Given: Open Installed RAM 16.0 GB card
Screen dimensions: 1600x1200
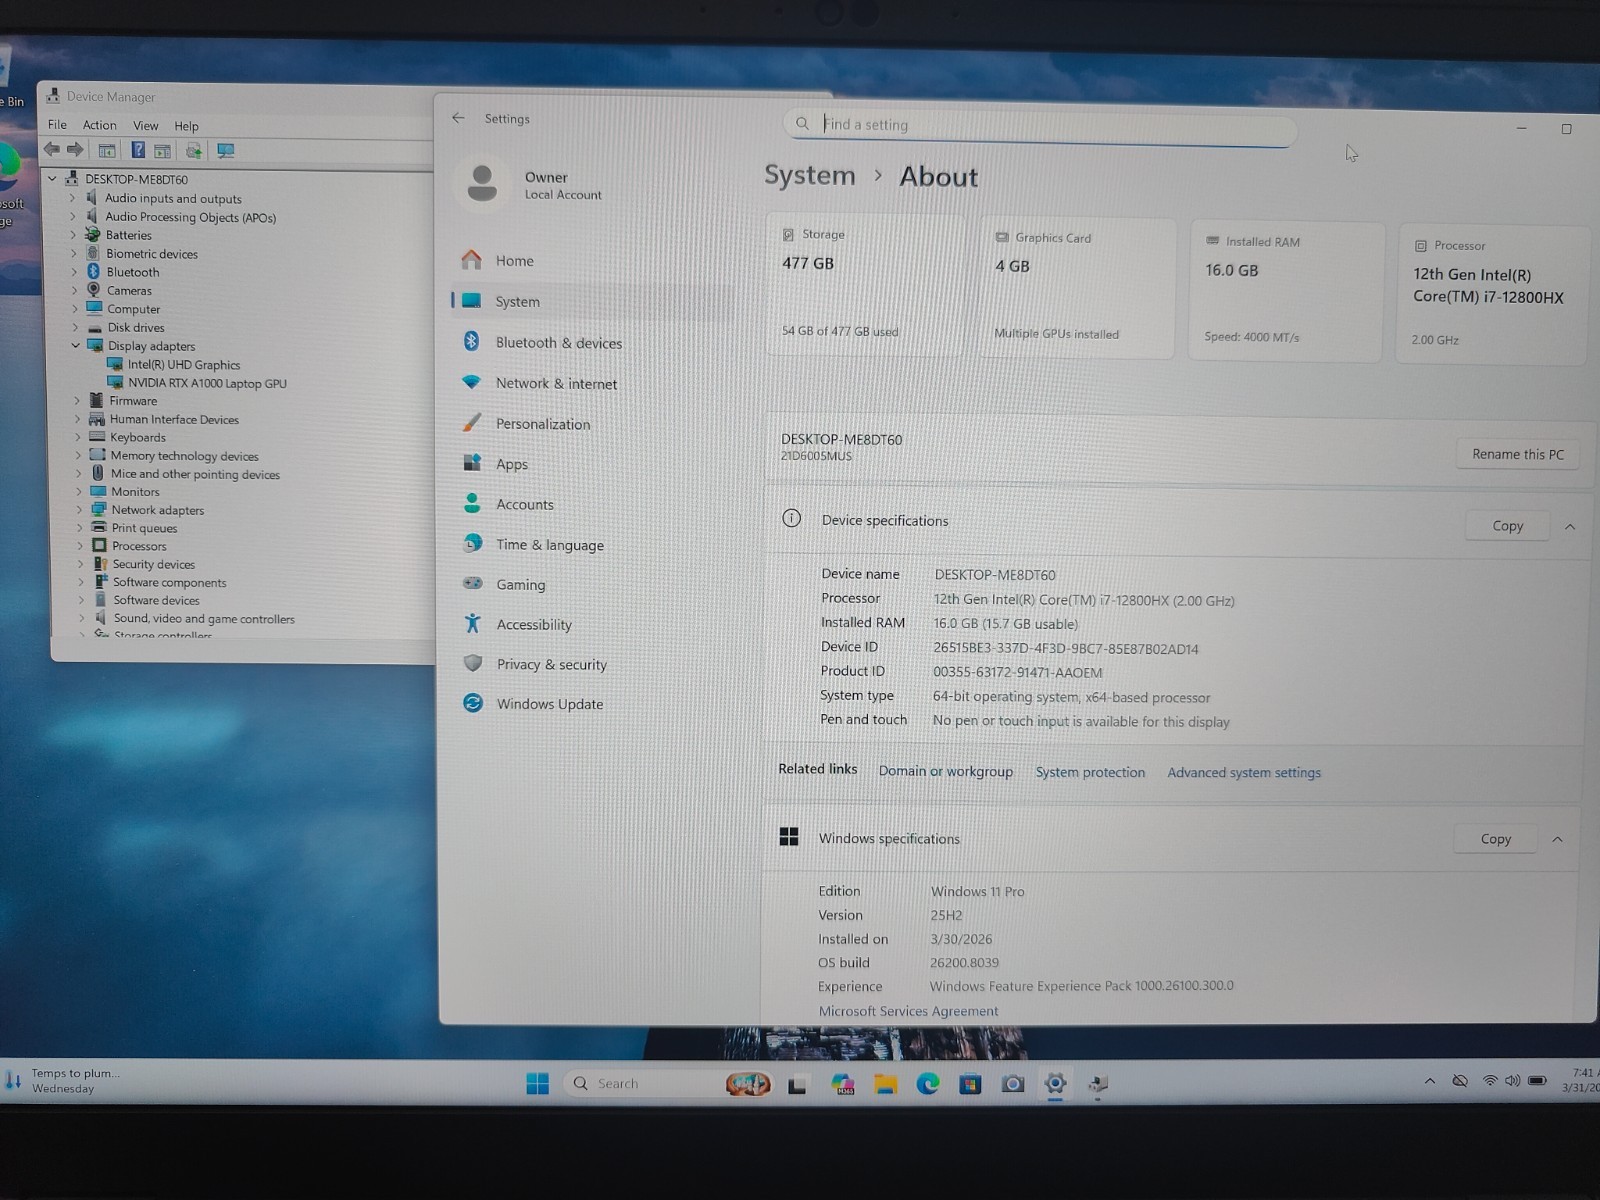Looking at the screenshot, I should (1287, 290).
